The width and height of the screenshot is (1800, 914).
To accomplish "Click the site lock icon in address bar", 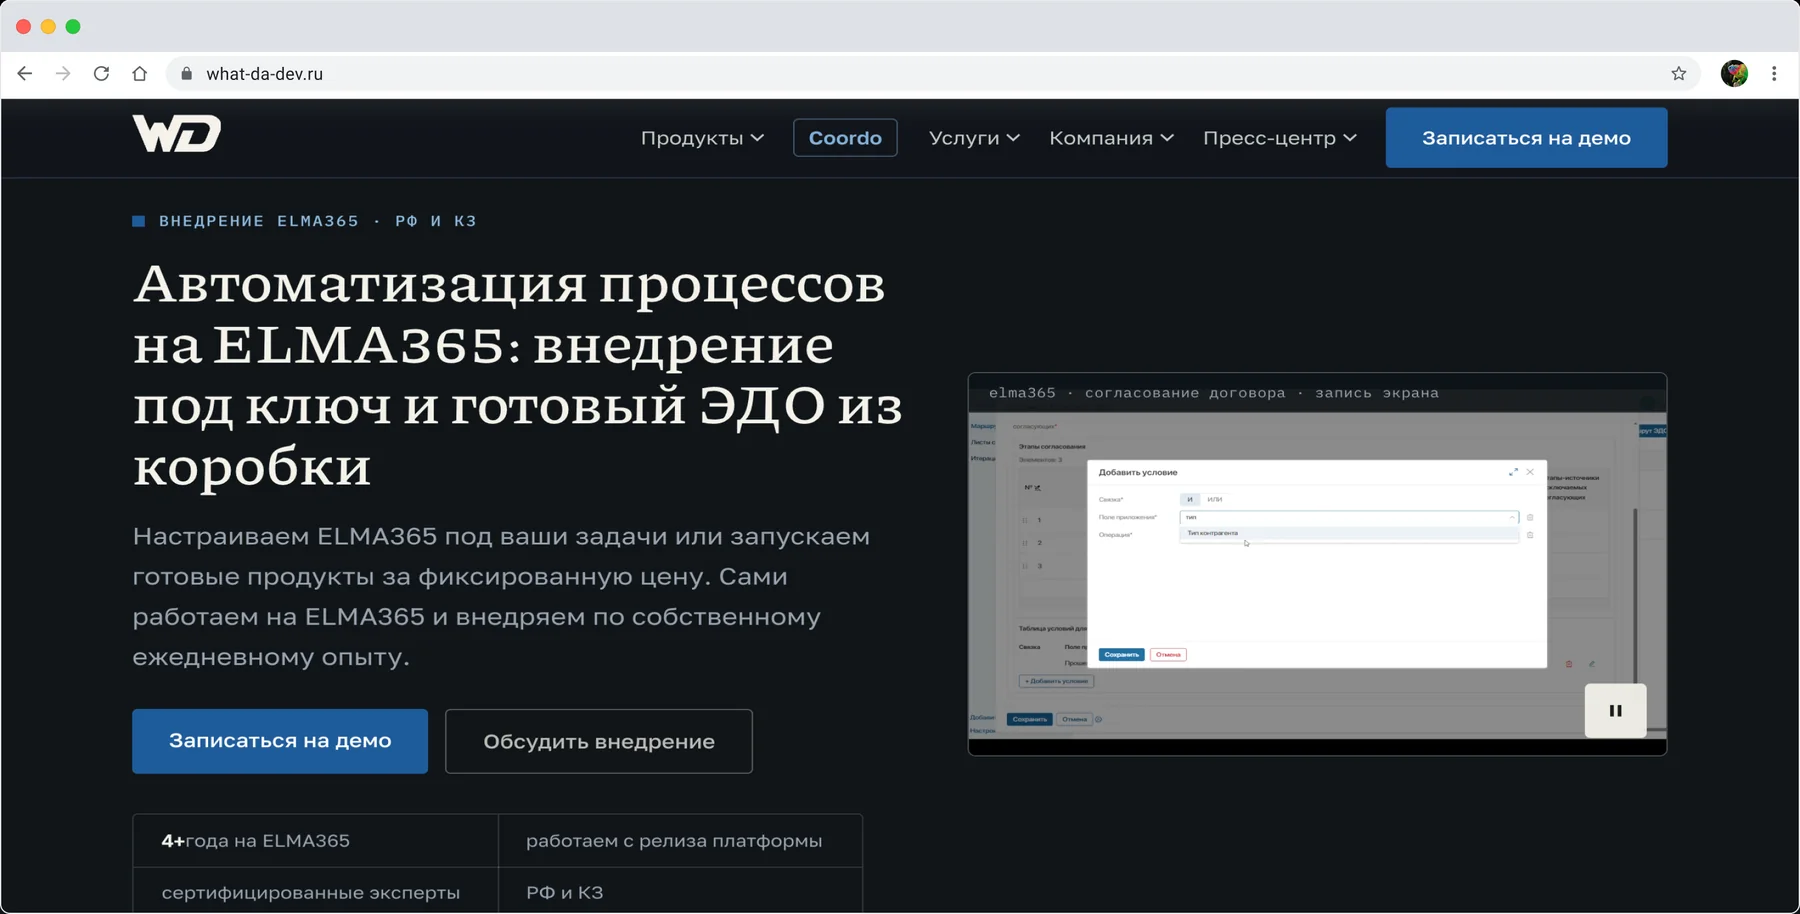I will coord(186,74).
